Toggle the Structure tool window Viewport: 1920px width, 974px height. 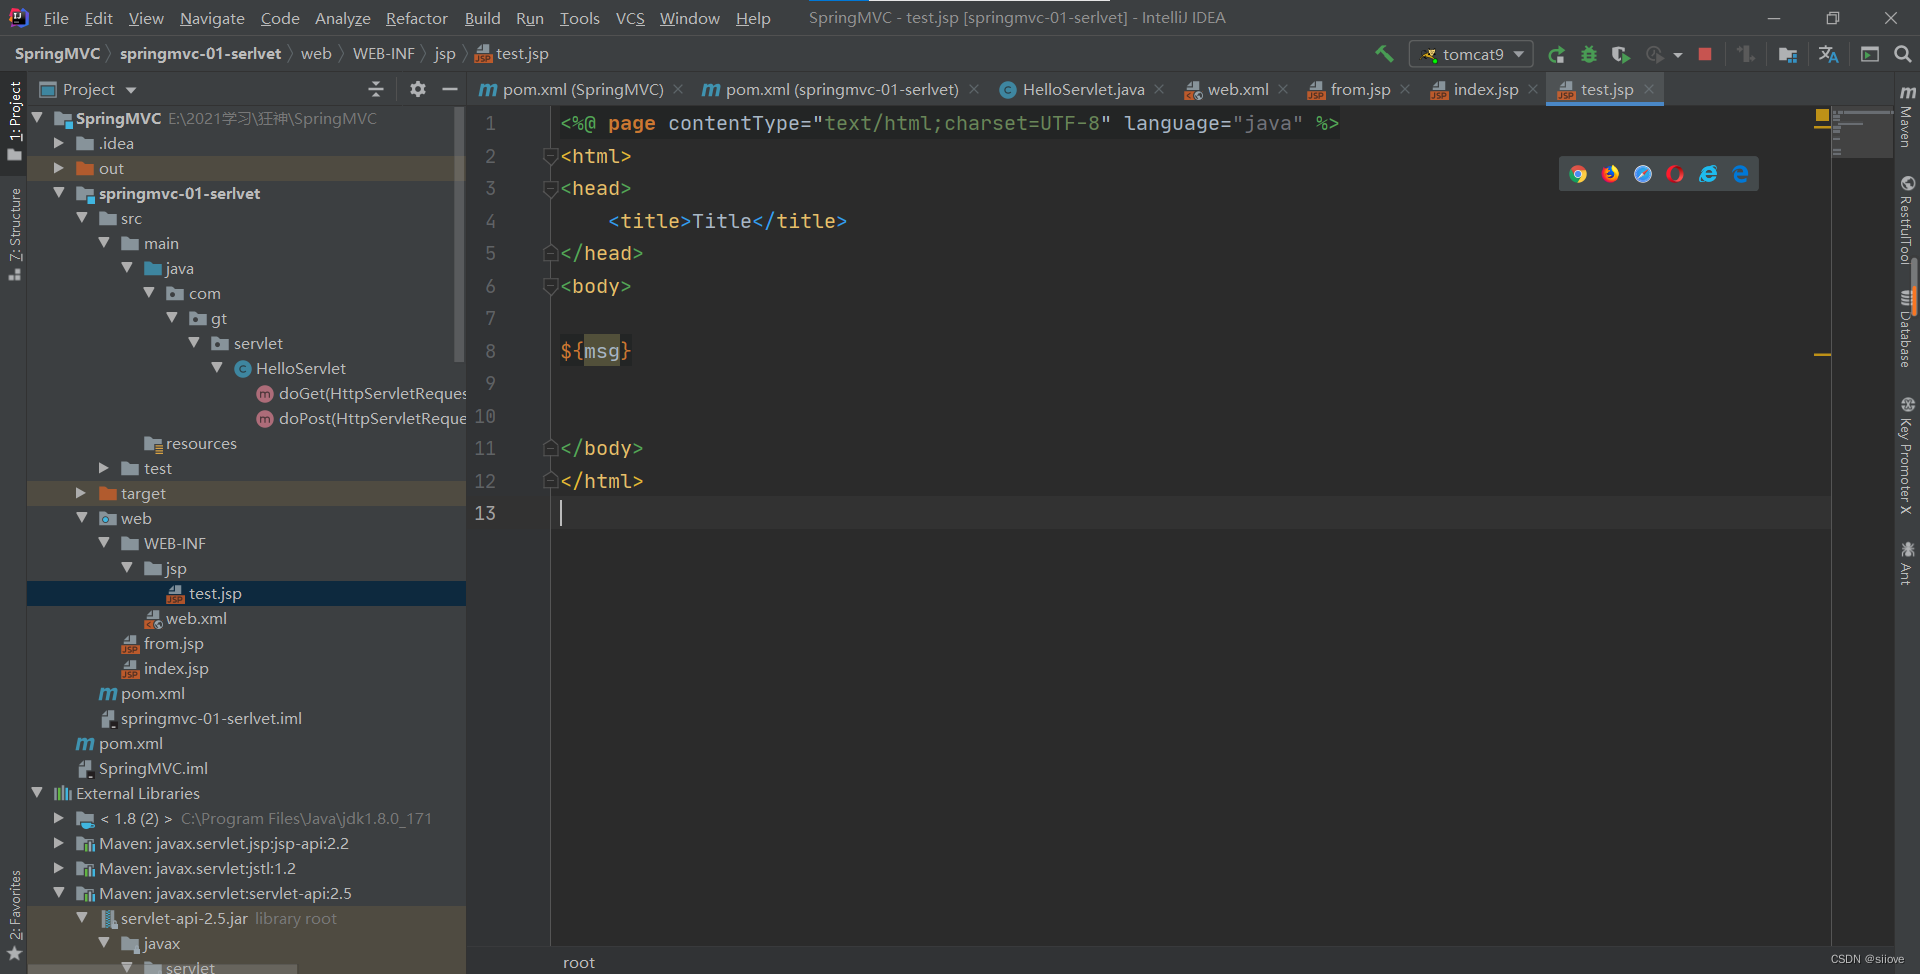pos(14,234)
